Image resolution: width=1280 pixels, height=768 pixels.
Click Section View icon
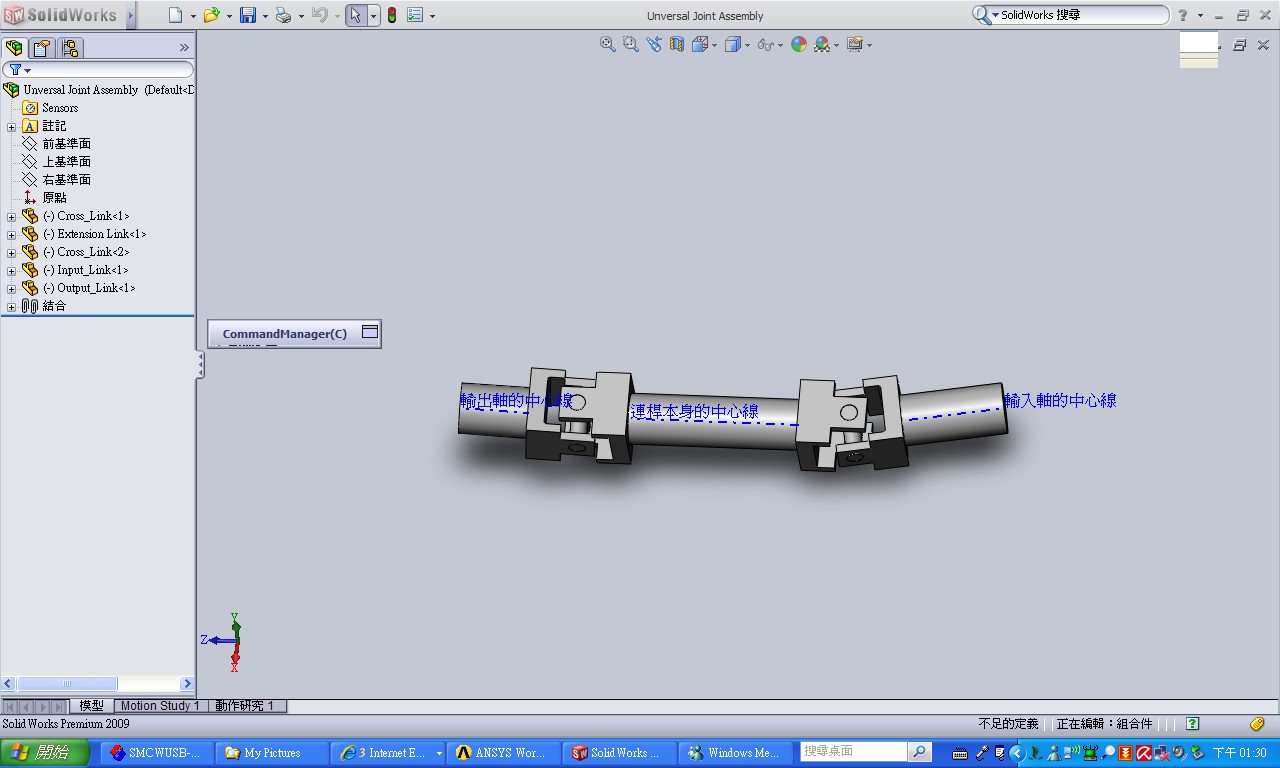(677, 44)
